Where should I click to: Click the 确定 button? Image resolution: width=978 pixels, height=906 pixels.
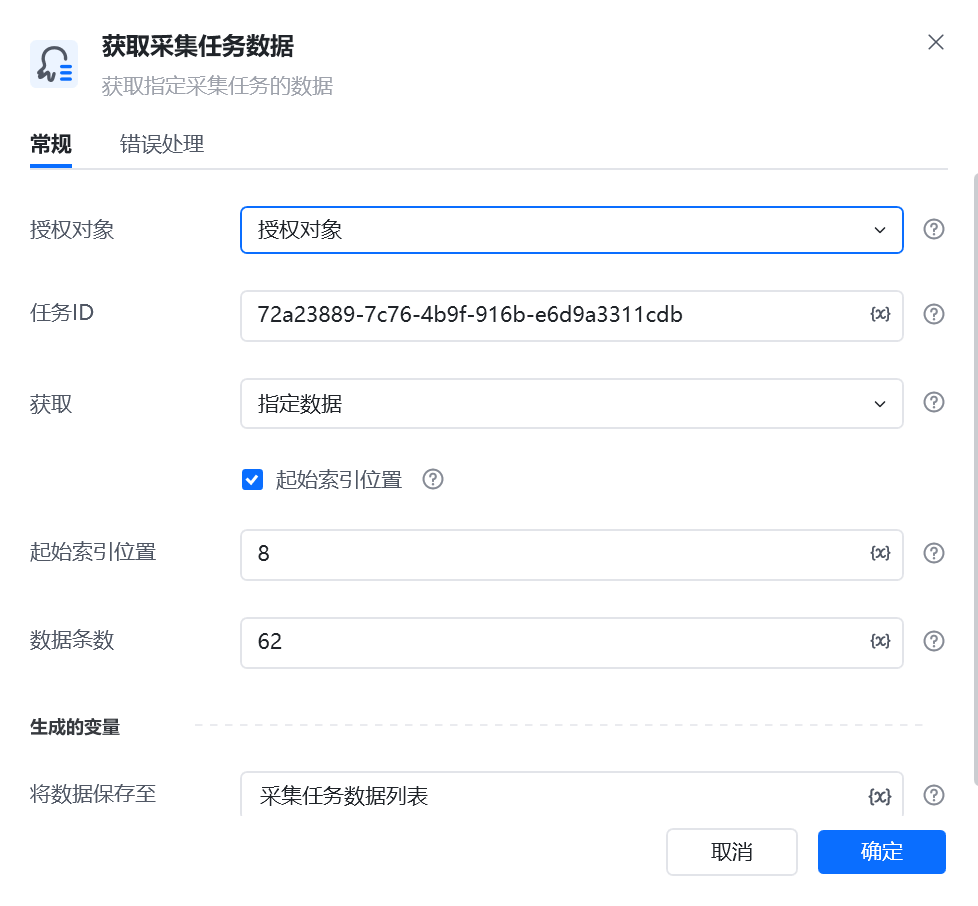click(x=881, y=852)
